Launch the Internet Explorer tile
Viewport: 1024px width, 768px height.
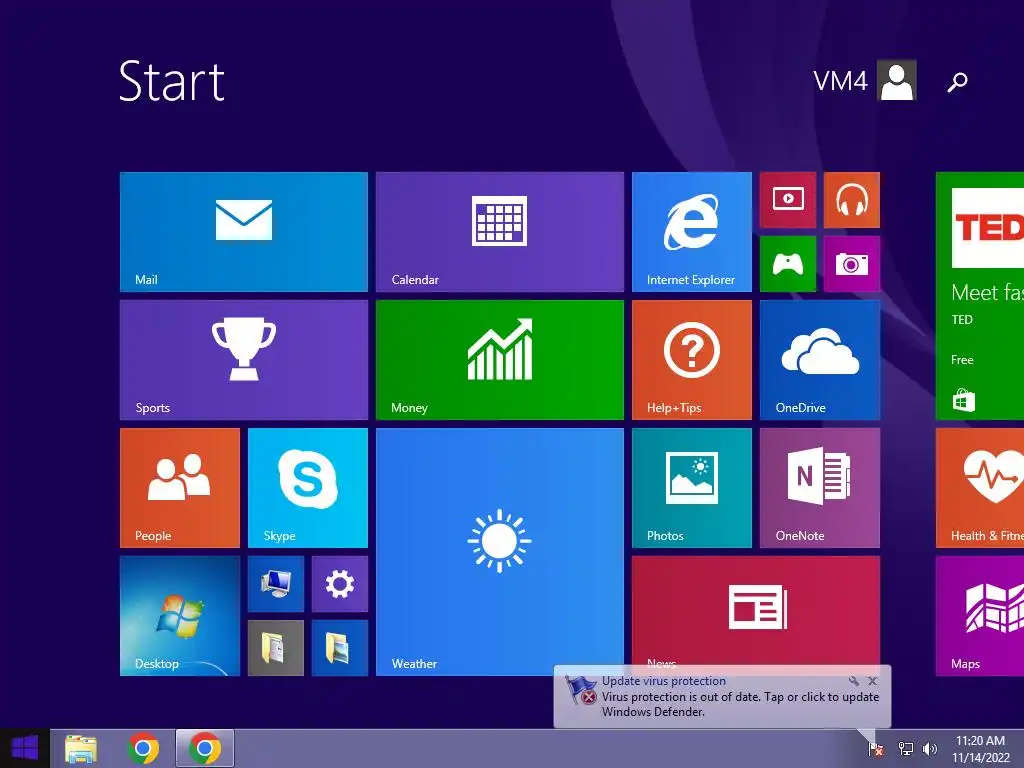click(692, 232)
